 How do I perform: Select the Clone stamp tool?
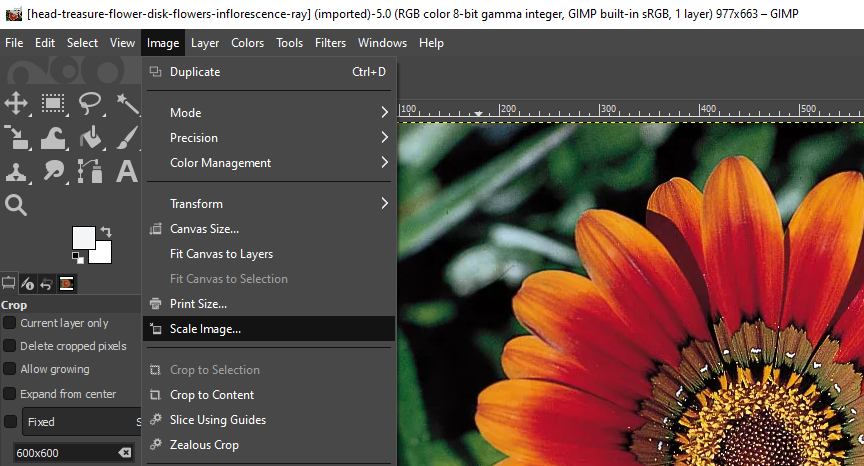[16, 171]
